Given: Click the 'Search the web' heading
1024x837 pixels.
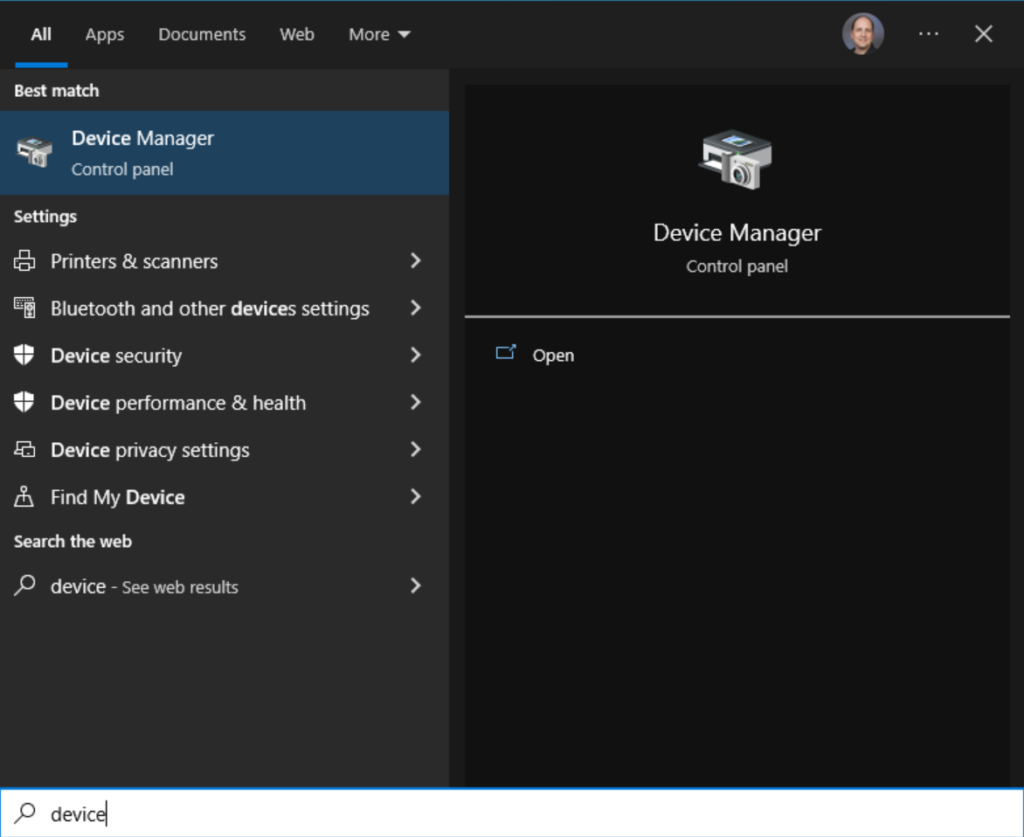Looking at the screenshot, I should point(72,541).
